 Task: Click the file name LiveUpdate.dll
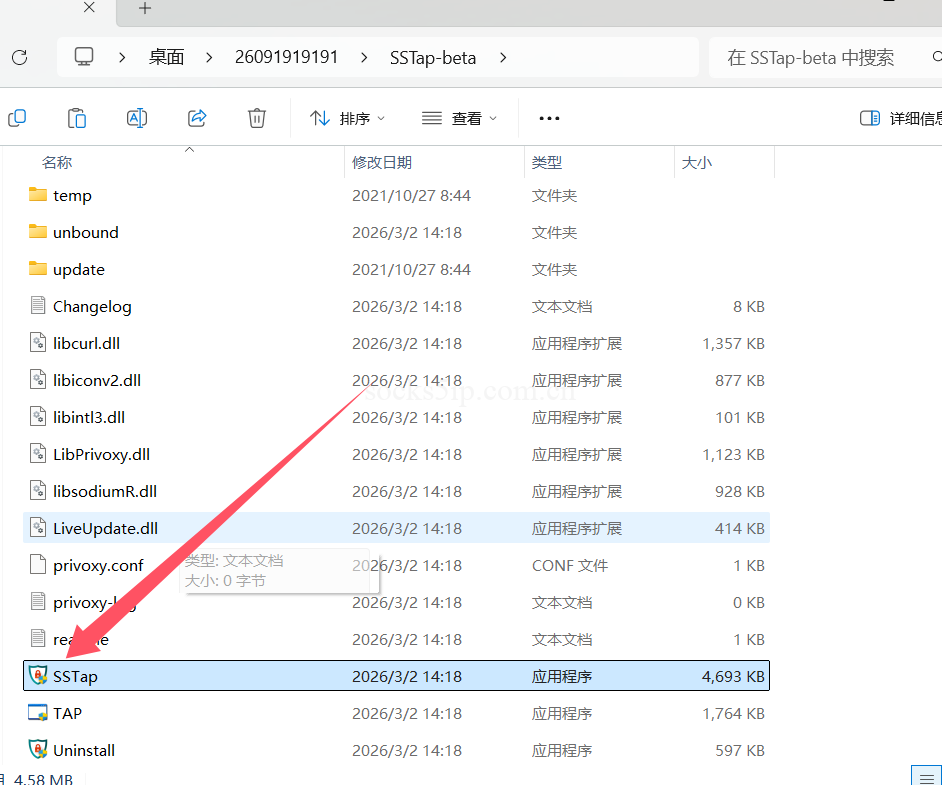pyautogui.click(x=105, y=529)
